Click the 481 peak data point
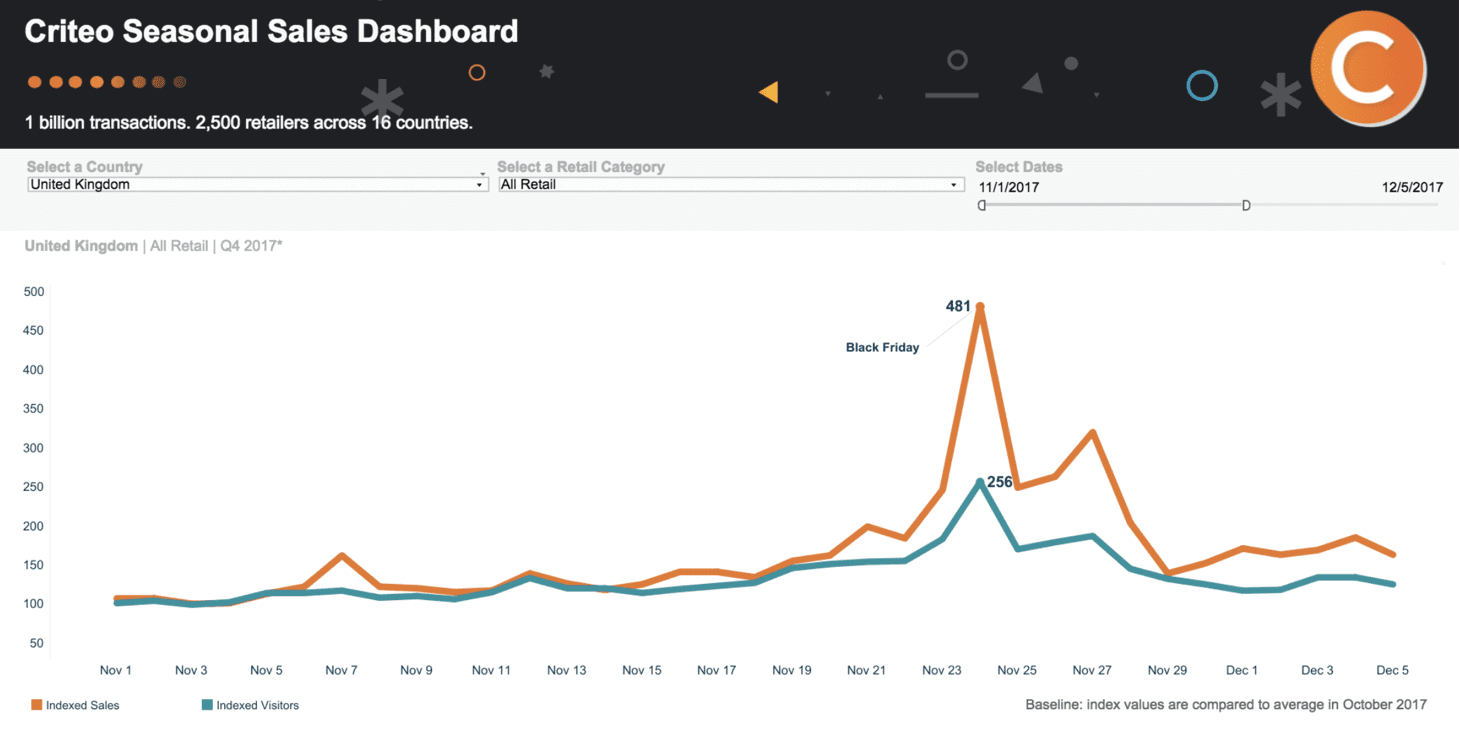Viewport: 1460px width, 742px height. pyautogui.click(x=980, y=307)
